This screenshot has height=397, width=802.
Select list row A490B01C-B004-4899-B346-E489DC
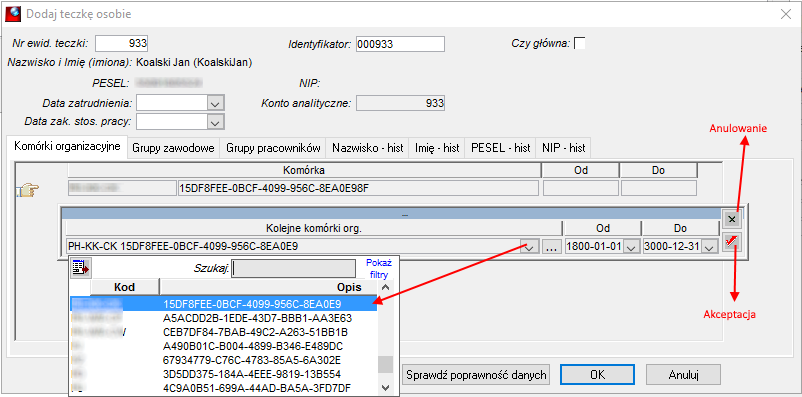pyautogui.click(x=224, y=345)
